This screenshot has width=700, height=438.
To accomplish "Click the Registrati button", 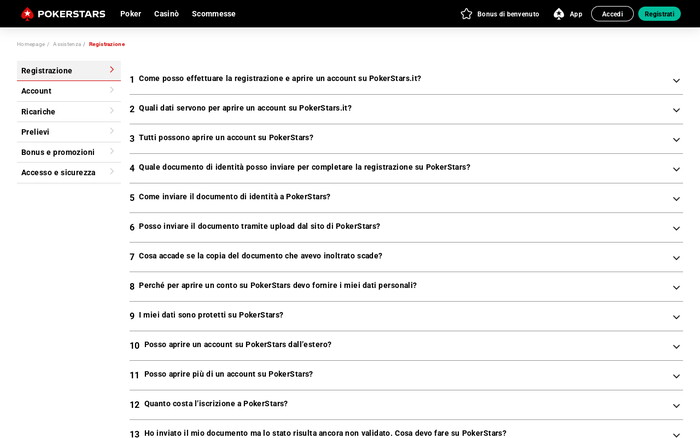I will click(659, 14).
